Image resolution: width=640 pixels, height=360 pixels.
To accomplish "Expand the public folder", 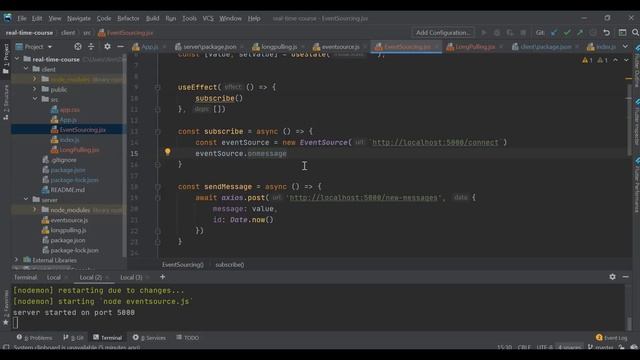I will click(35, 89).
